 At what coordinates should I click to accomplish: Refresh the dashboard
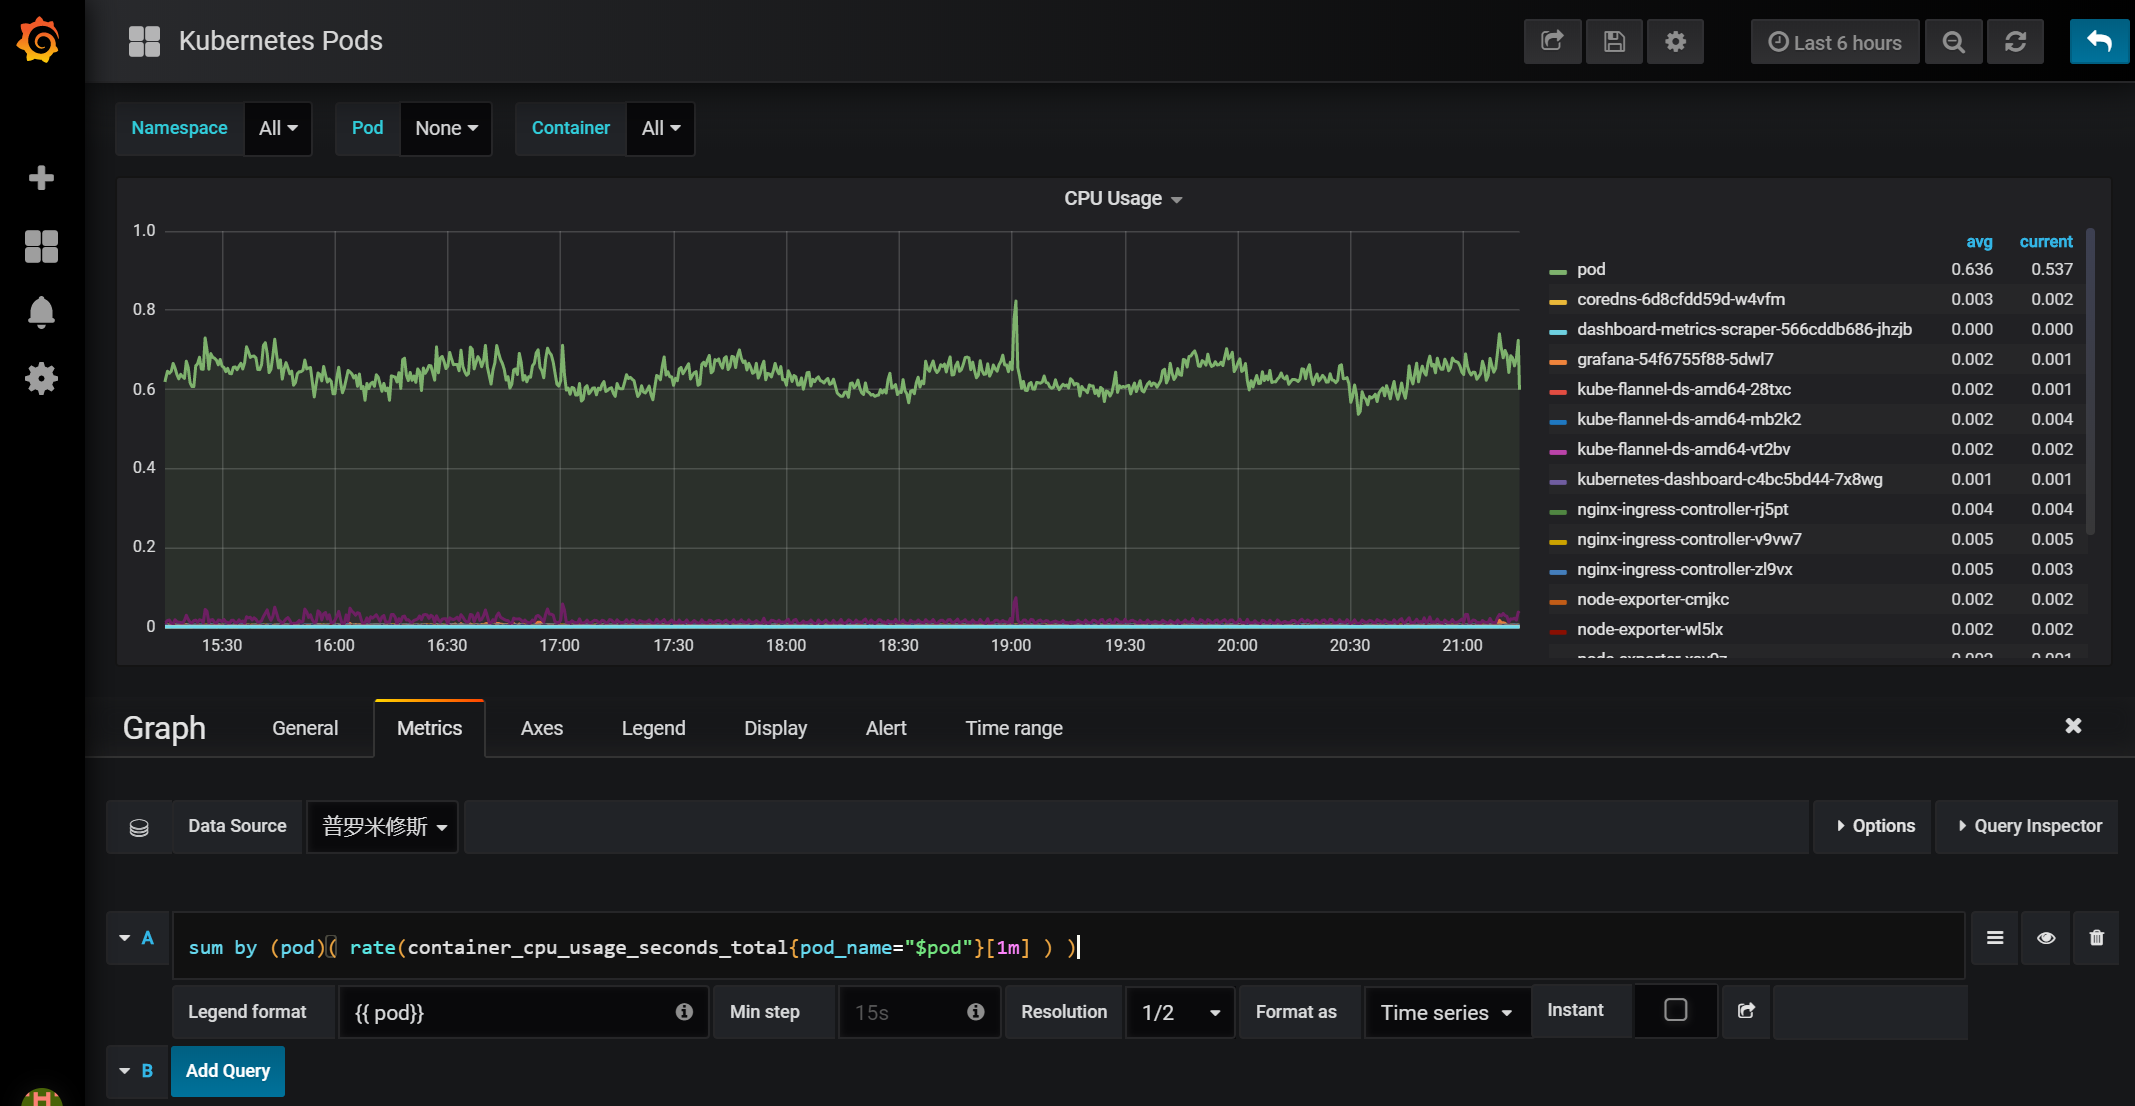(2015, 42)
